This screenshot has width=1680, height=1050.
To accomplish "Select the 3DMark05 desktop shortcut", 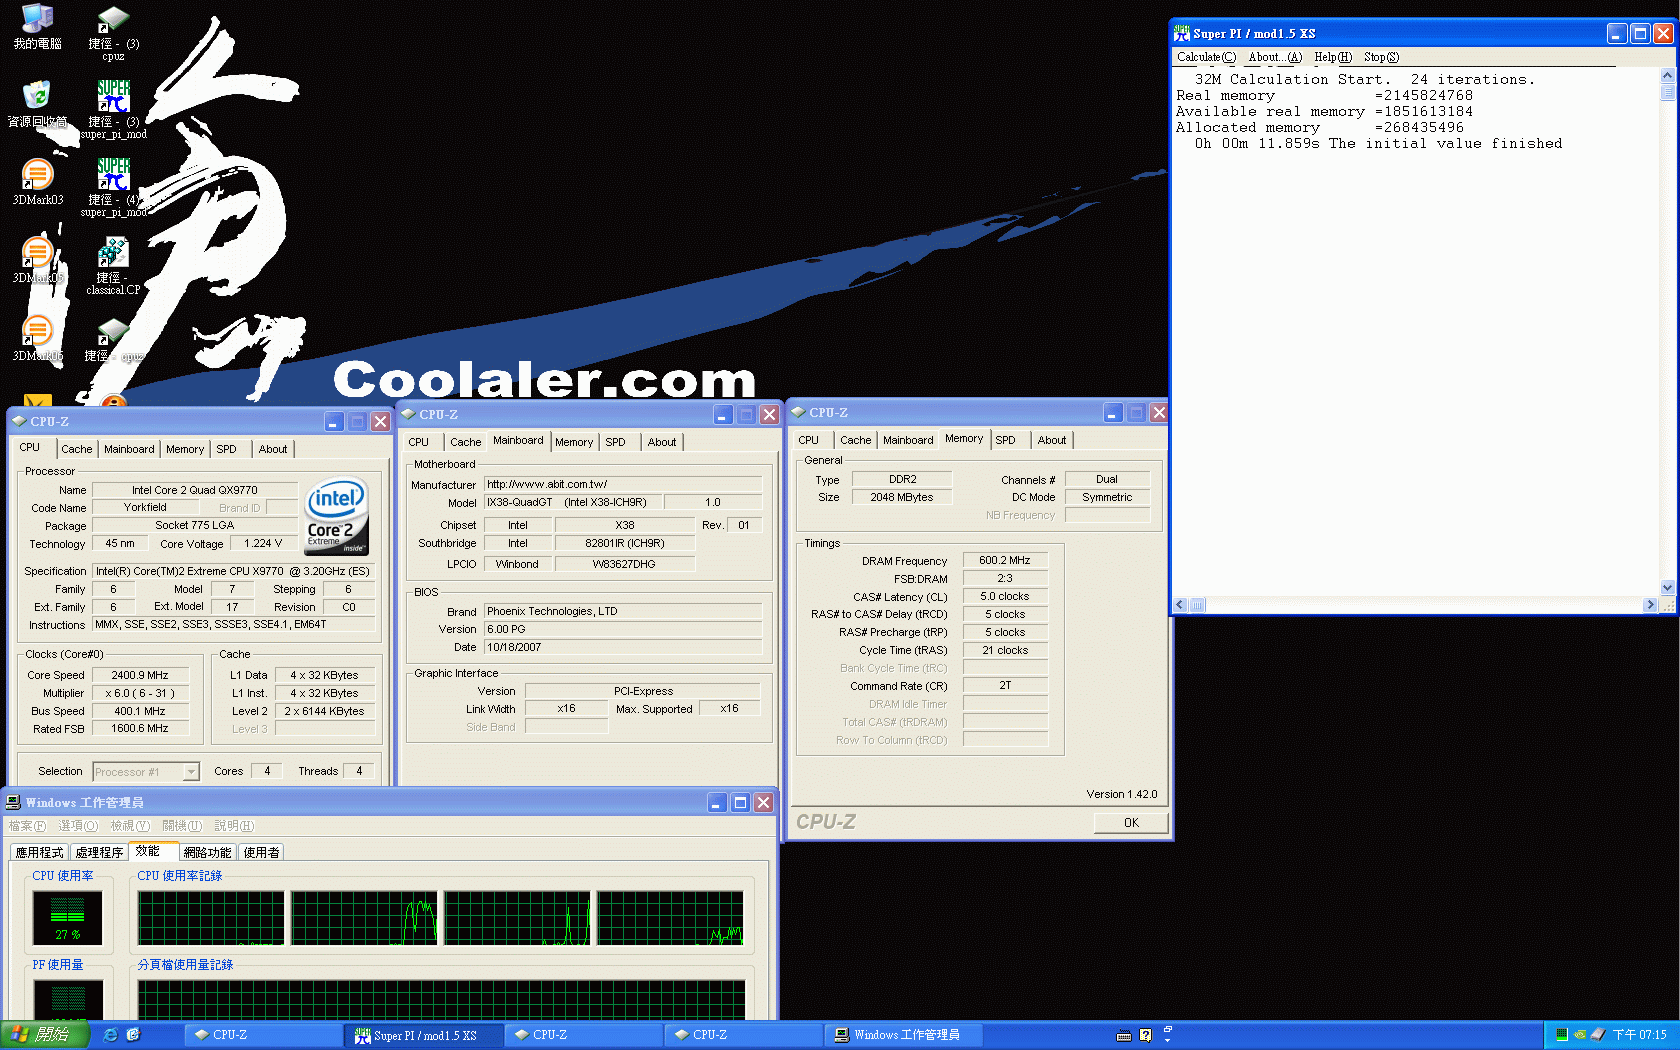I will coord(37,260).
